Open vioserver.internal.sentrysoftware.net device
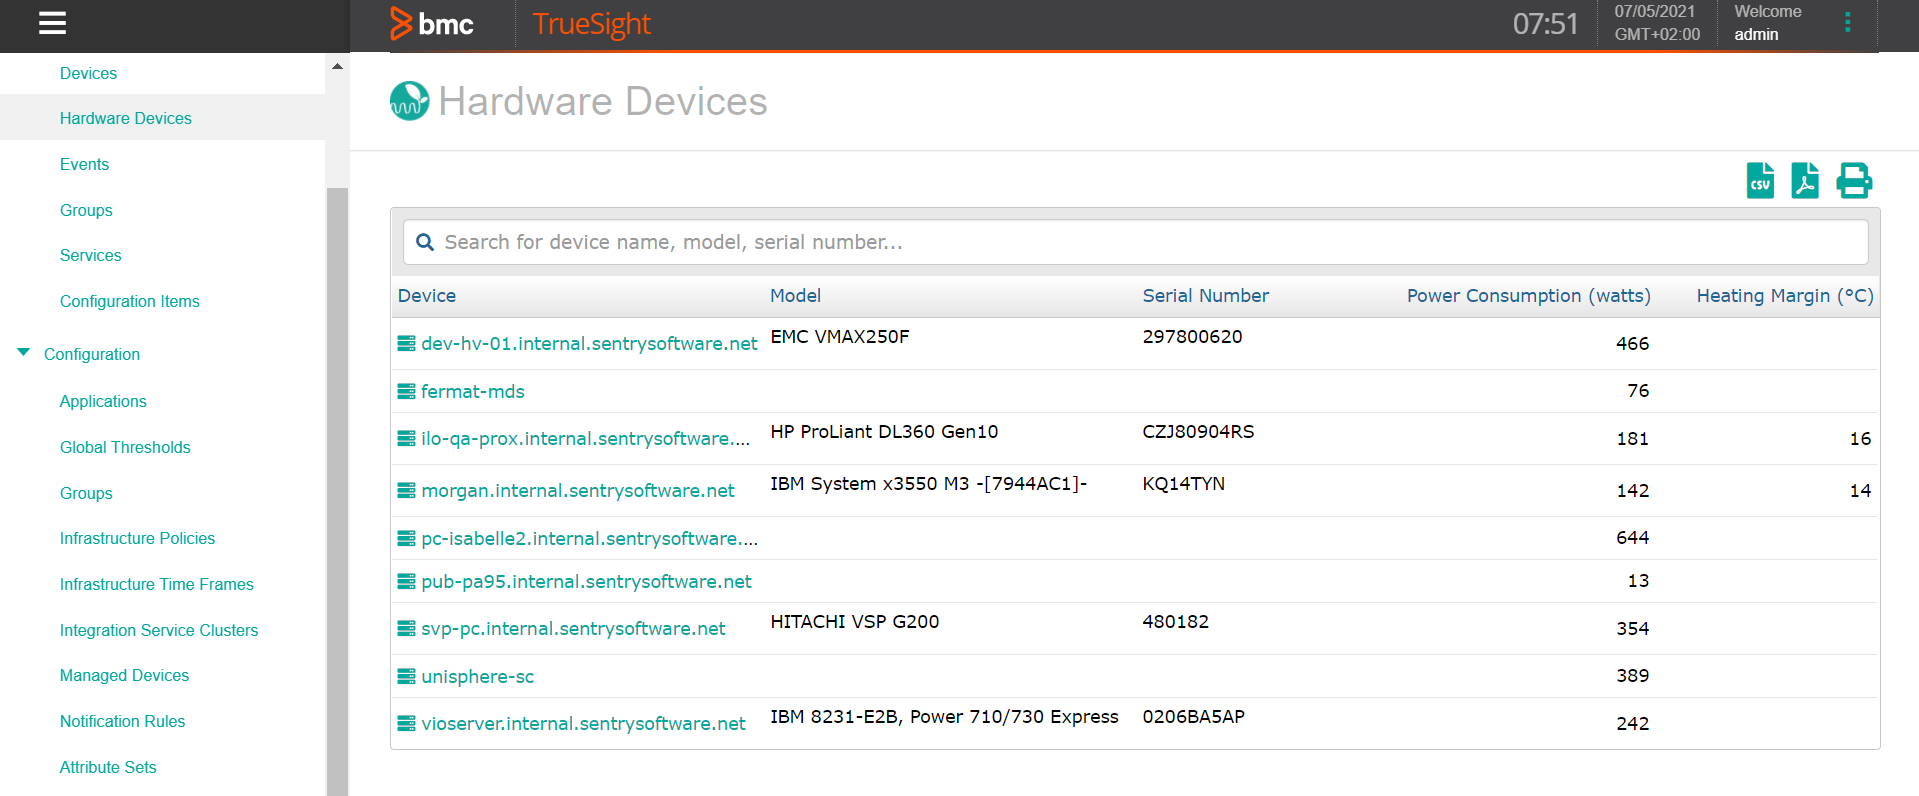The height and width of the screenshot is (796, 1919). (583, 724)
